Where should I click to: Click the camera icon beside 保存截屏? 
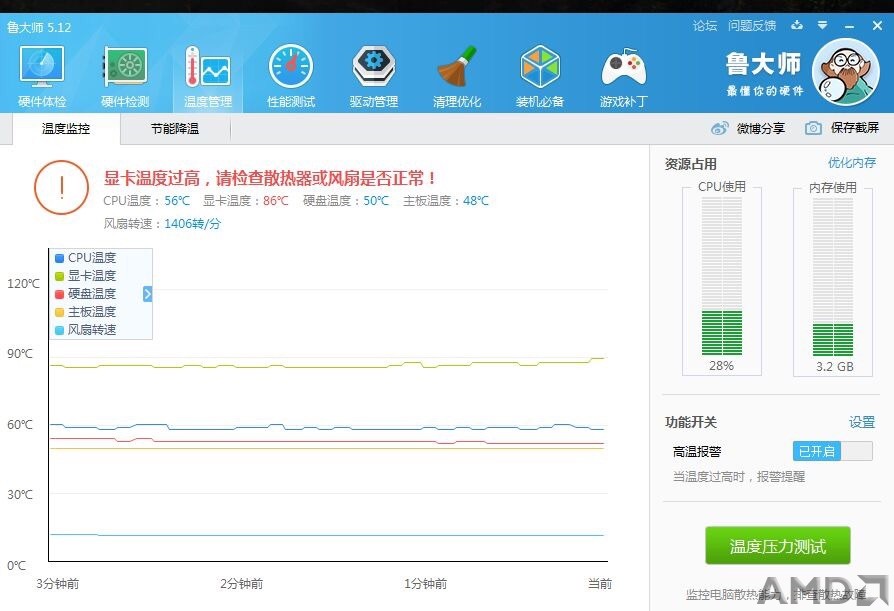click(813, 128)
